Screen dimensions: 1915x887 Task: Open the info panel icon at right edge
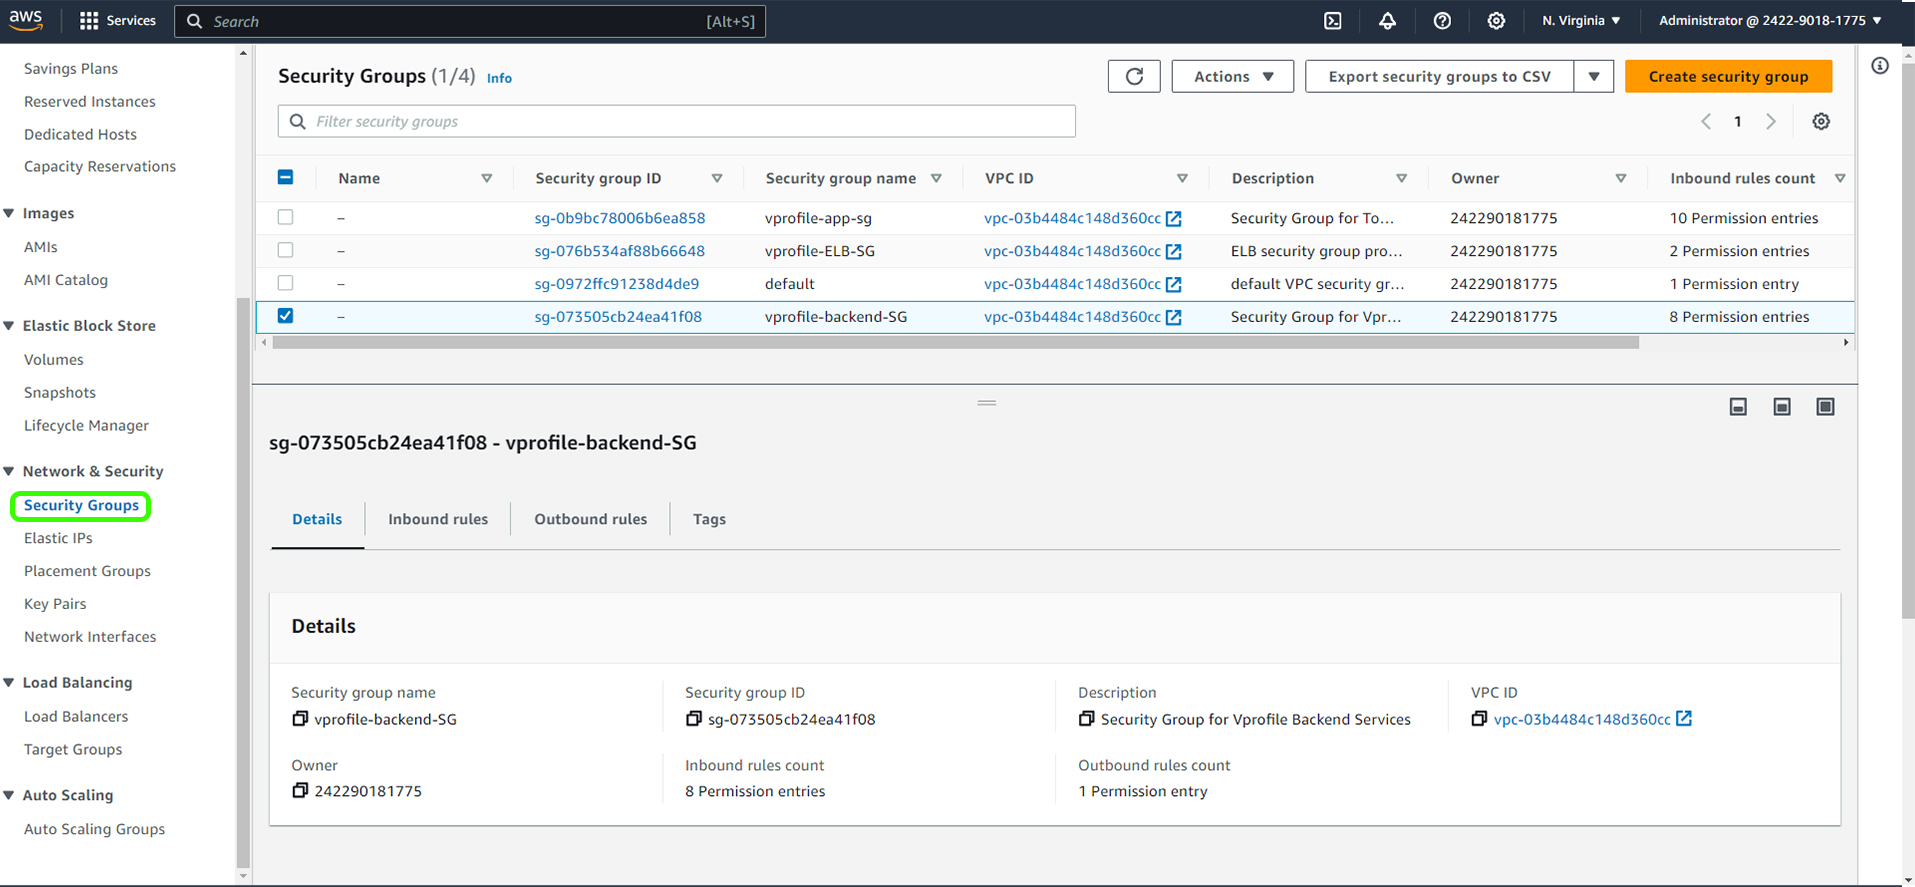click(x=1880, y=66)
